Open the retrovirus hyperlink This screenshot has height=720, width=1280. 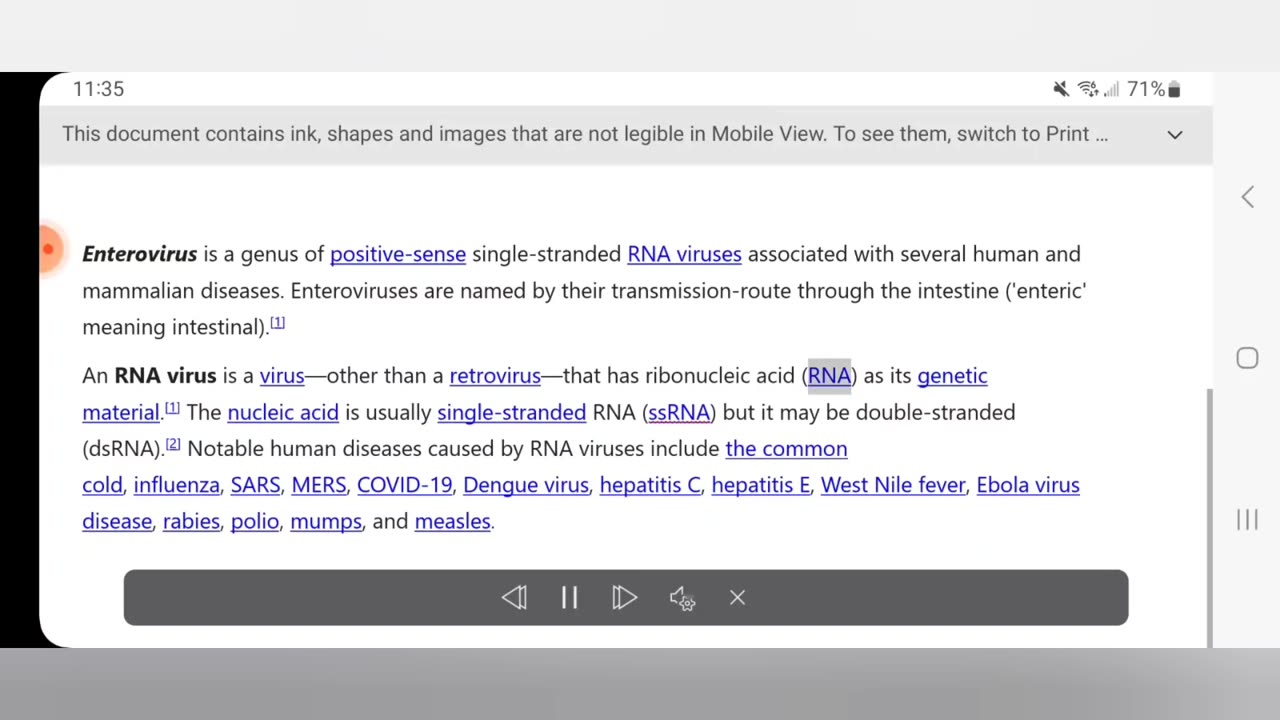(x=495, y=376)
